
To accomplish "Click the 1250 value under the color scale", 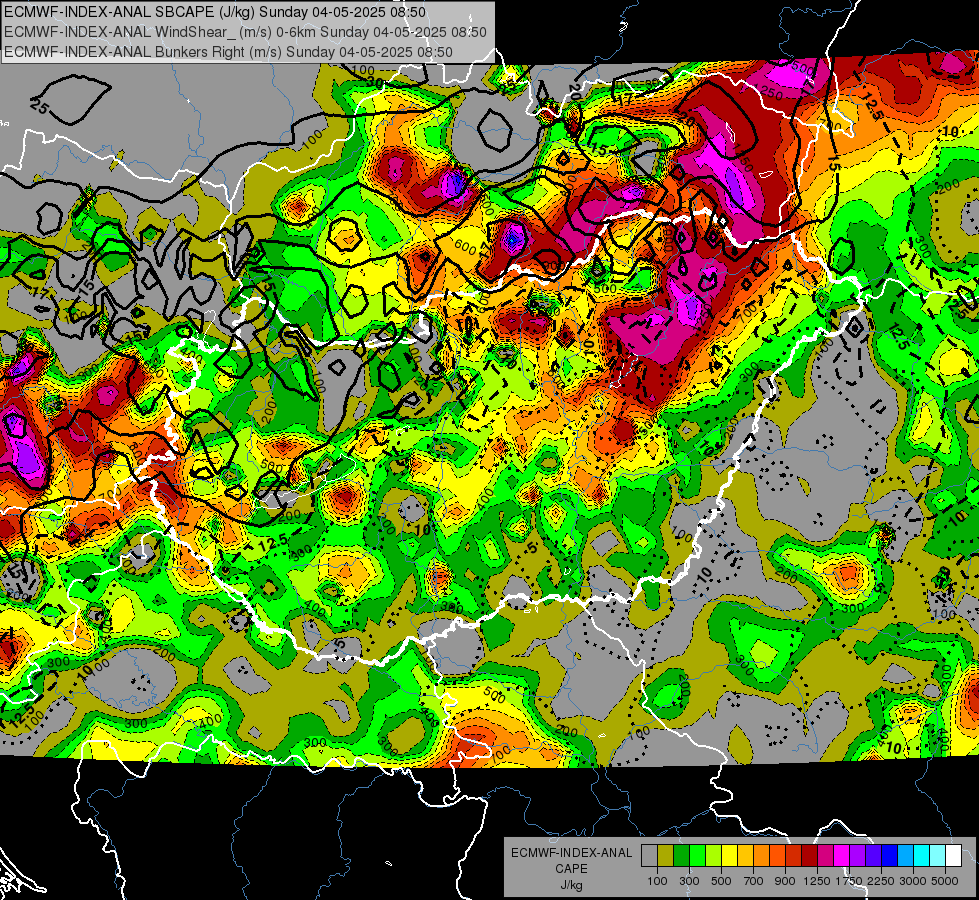I will point(817,881).
